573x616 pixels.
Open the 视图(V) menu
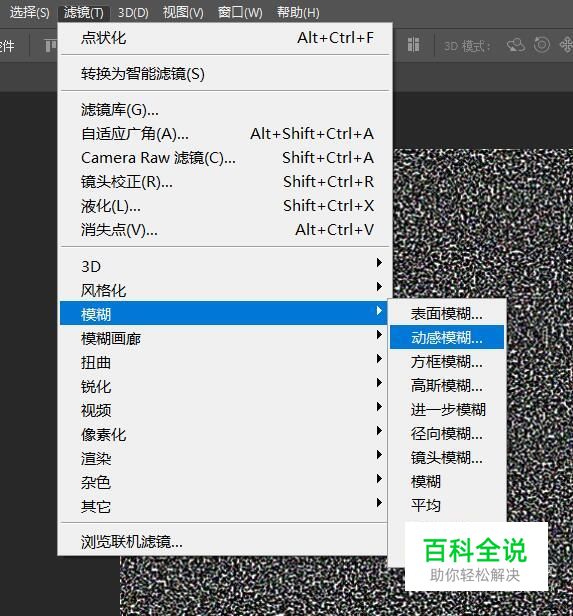[x=183, y=13]
